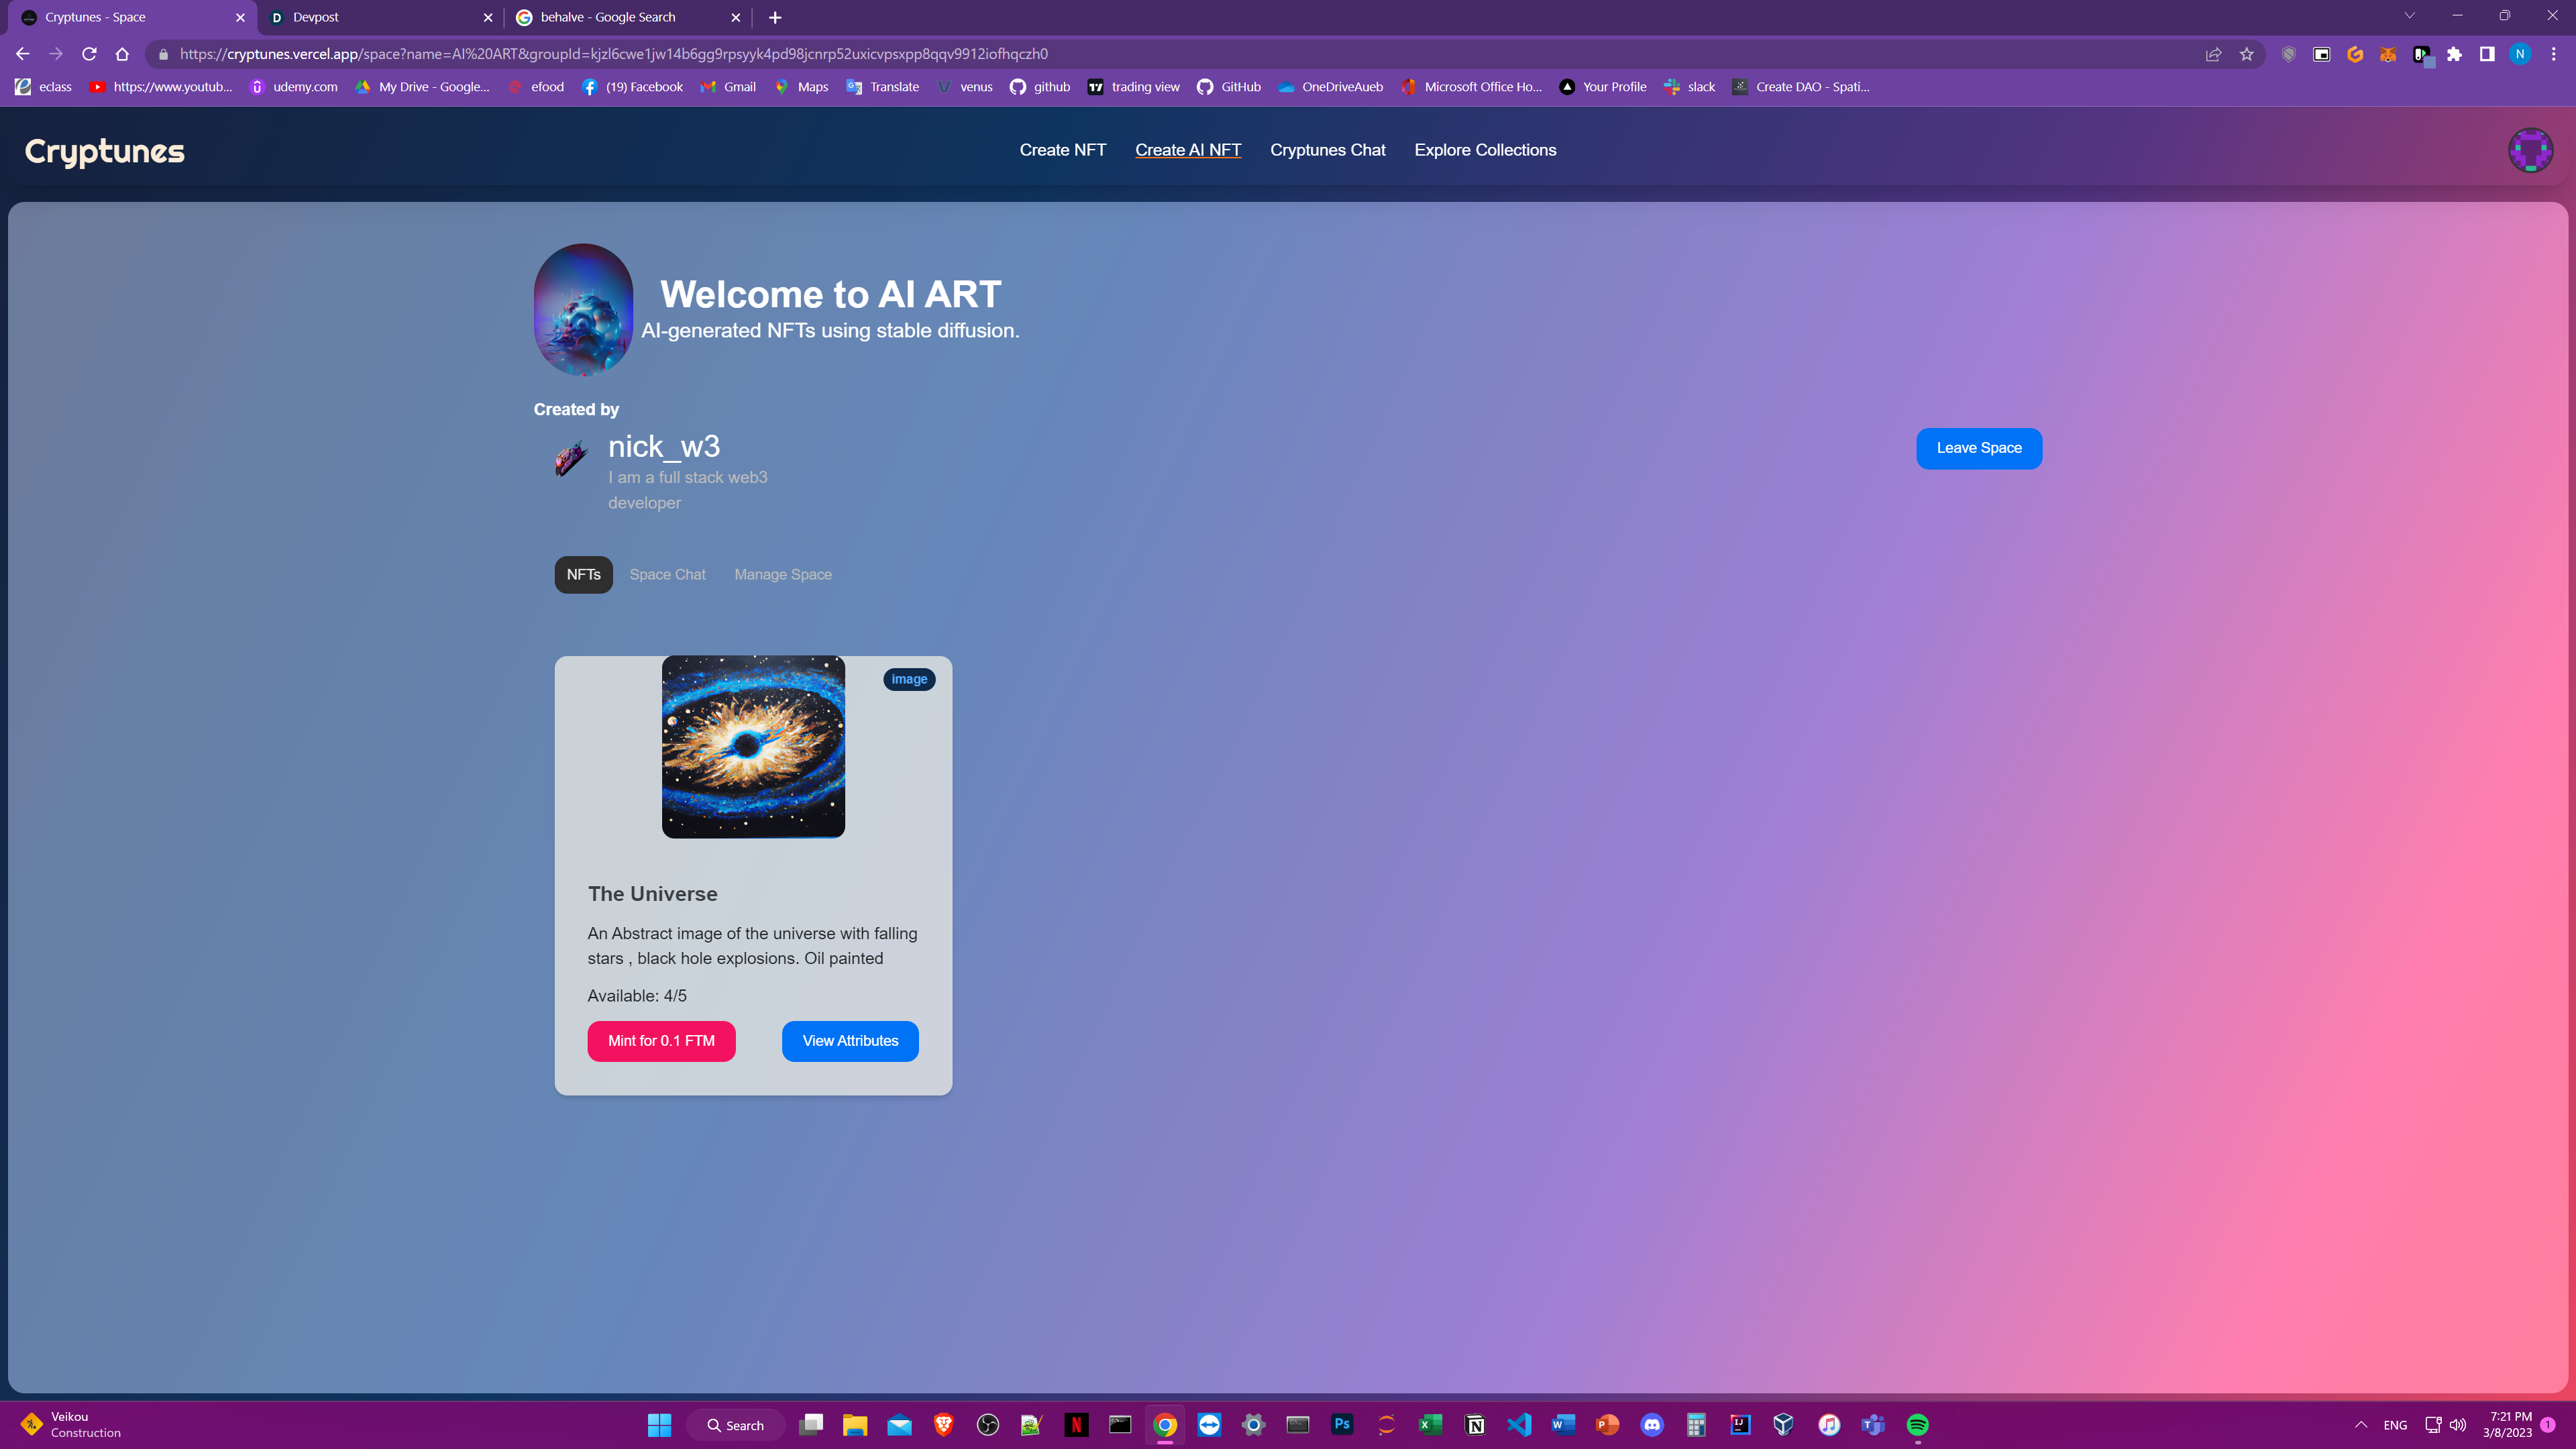Open MetaMask fox extension icon
The width and height of the screenshot is (2576, 1449).
click(2388, 54)
